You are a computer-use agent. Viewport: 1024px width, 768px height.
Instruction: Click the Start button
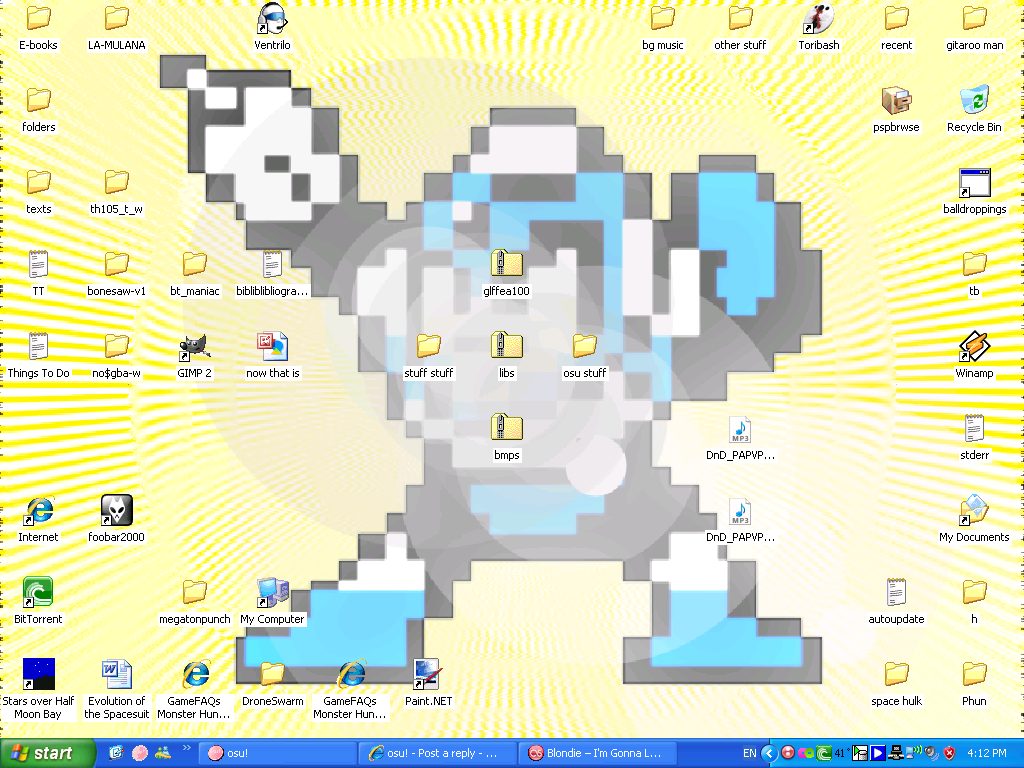(x=47, y=753)
